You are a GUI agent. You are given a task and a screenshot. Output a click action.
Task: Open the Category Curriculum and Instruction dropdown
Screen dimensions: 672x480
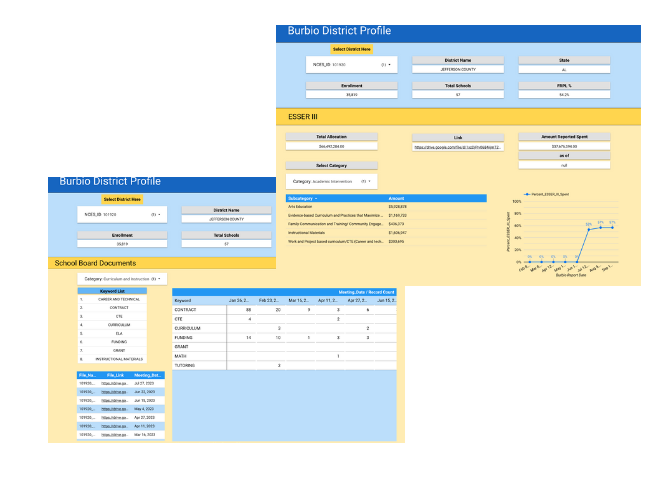click(x=122, y=279)
